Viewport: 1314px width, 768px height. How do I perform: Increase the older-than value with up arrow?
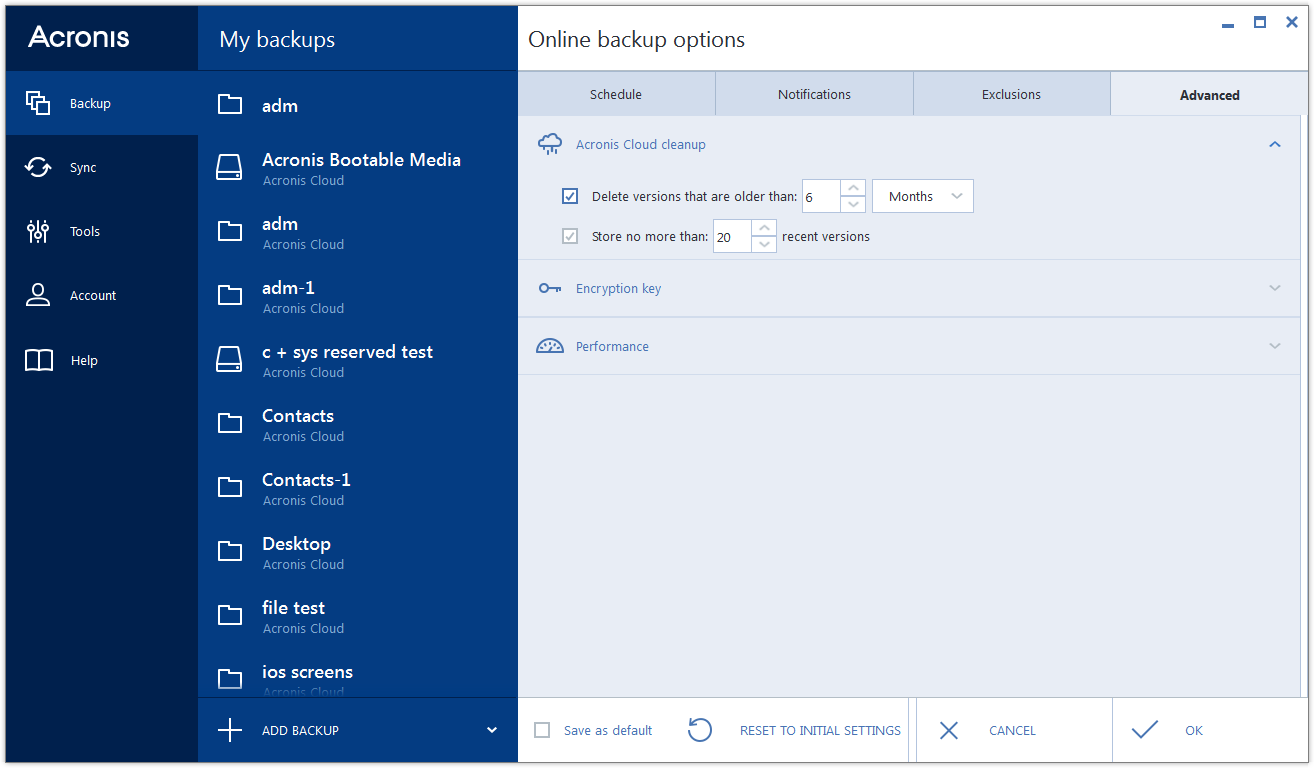(x=853, y=188)
